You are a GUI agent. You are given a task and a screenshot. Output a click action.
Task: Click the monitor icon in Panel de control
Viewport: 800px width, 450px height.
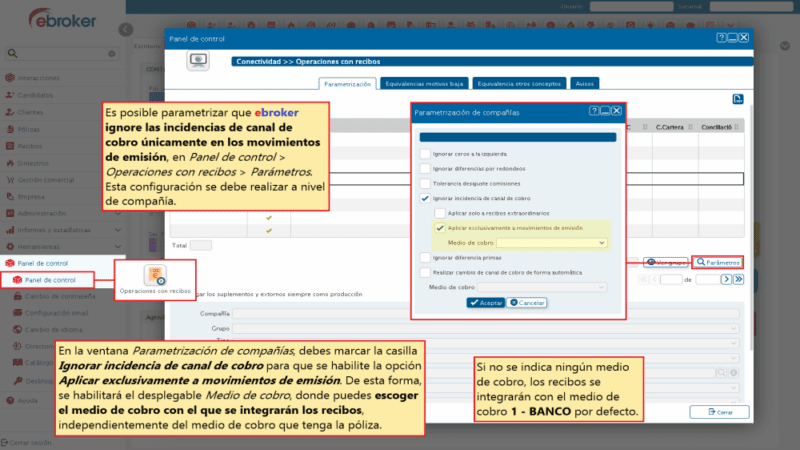click(198, 60)
